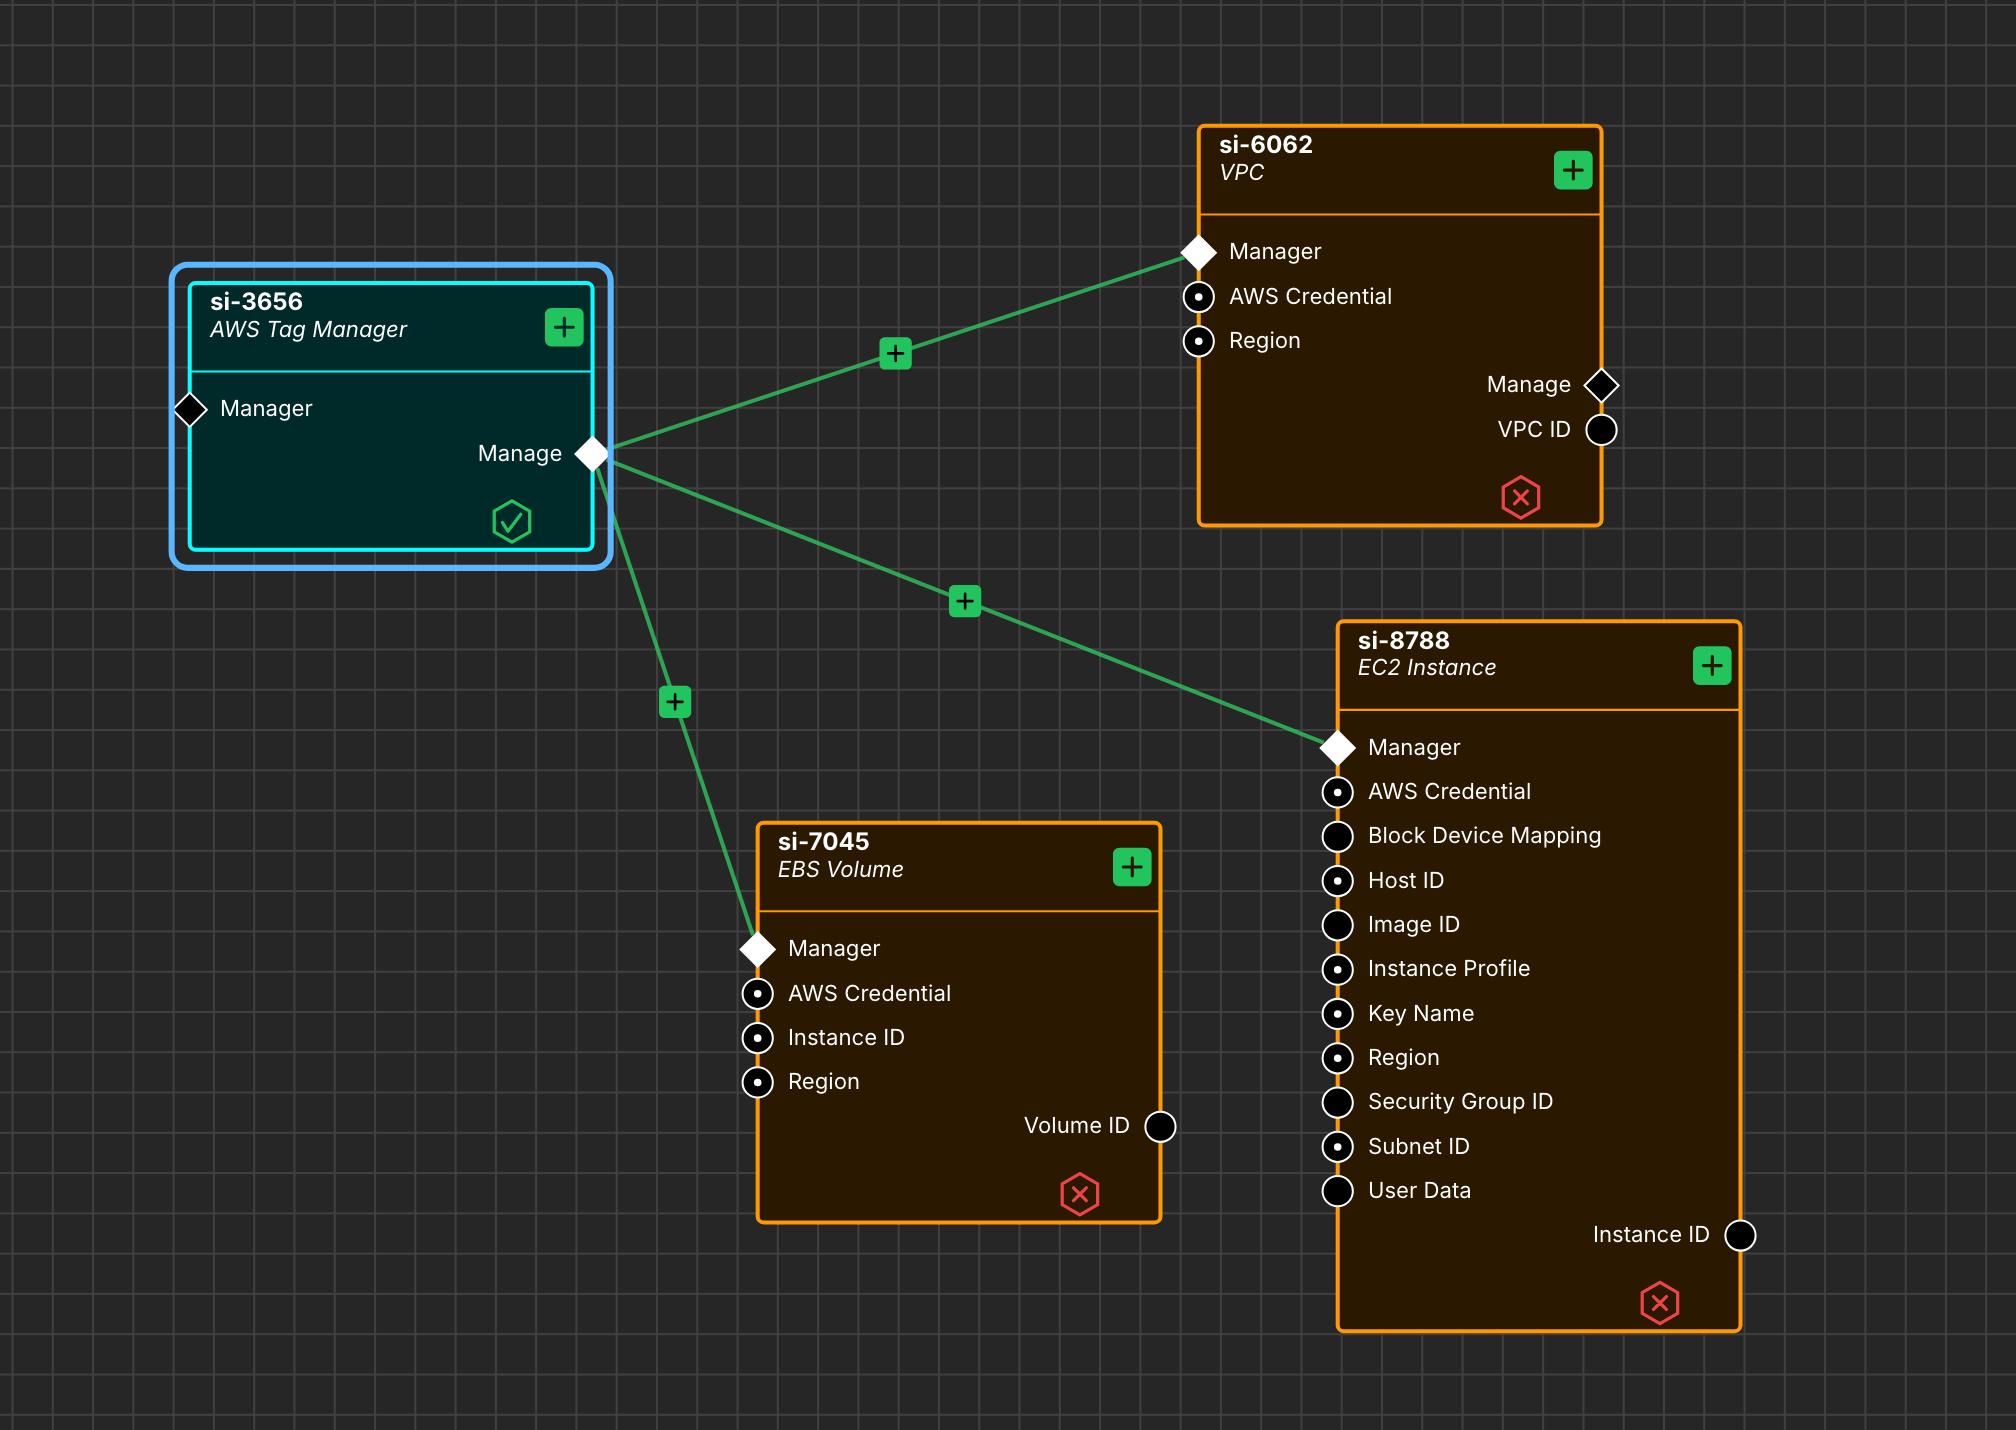Click the Subnet ID label
This screenshot has width=2016, height=1430.
click(x=1419, y=1147)
